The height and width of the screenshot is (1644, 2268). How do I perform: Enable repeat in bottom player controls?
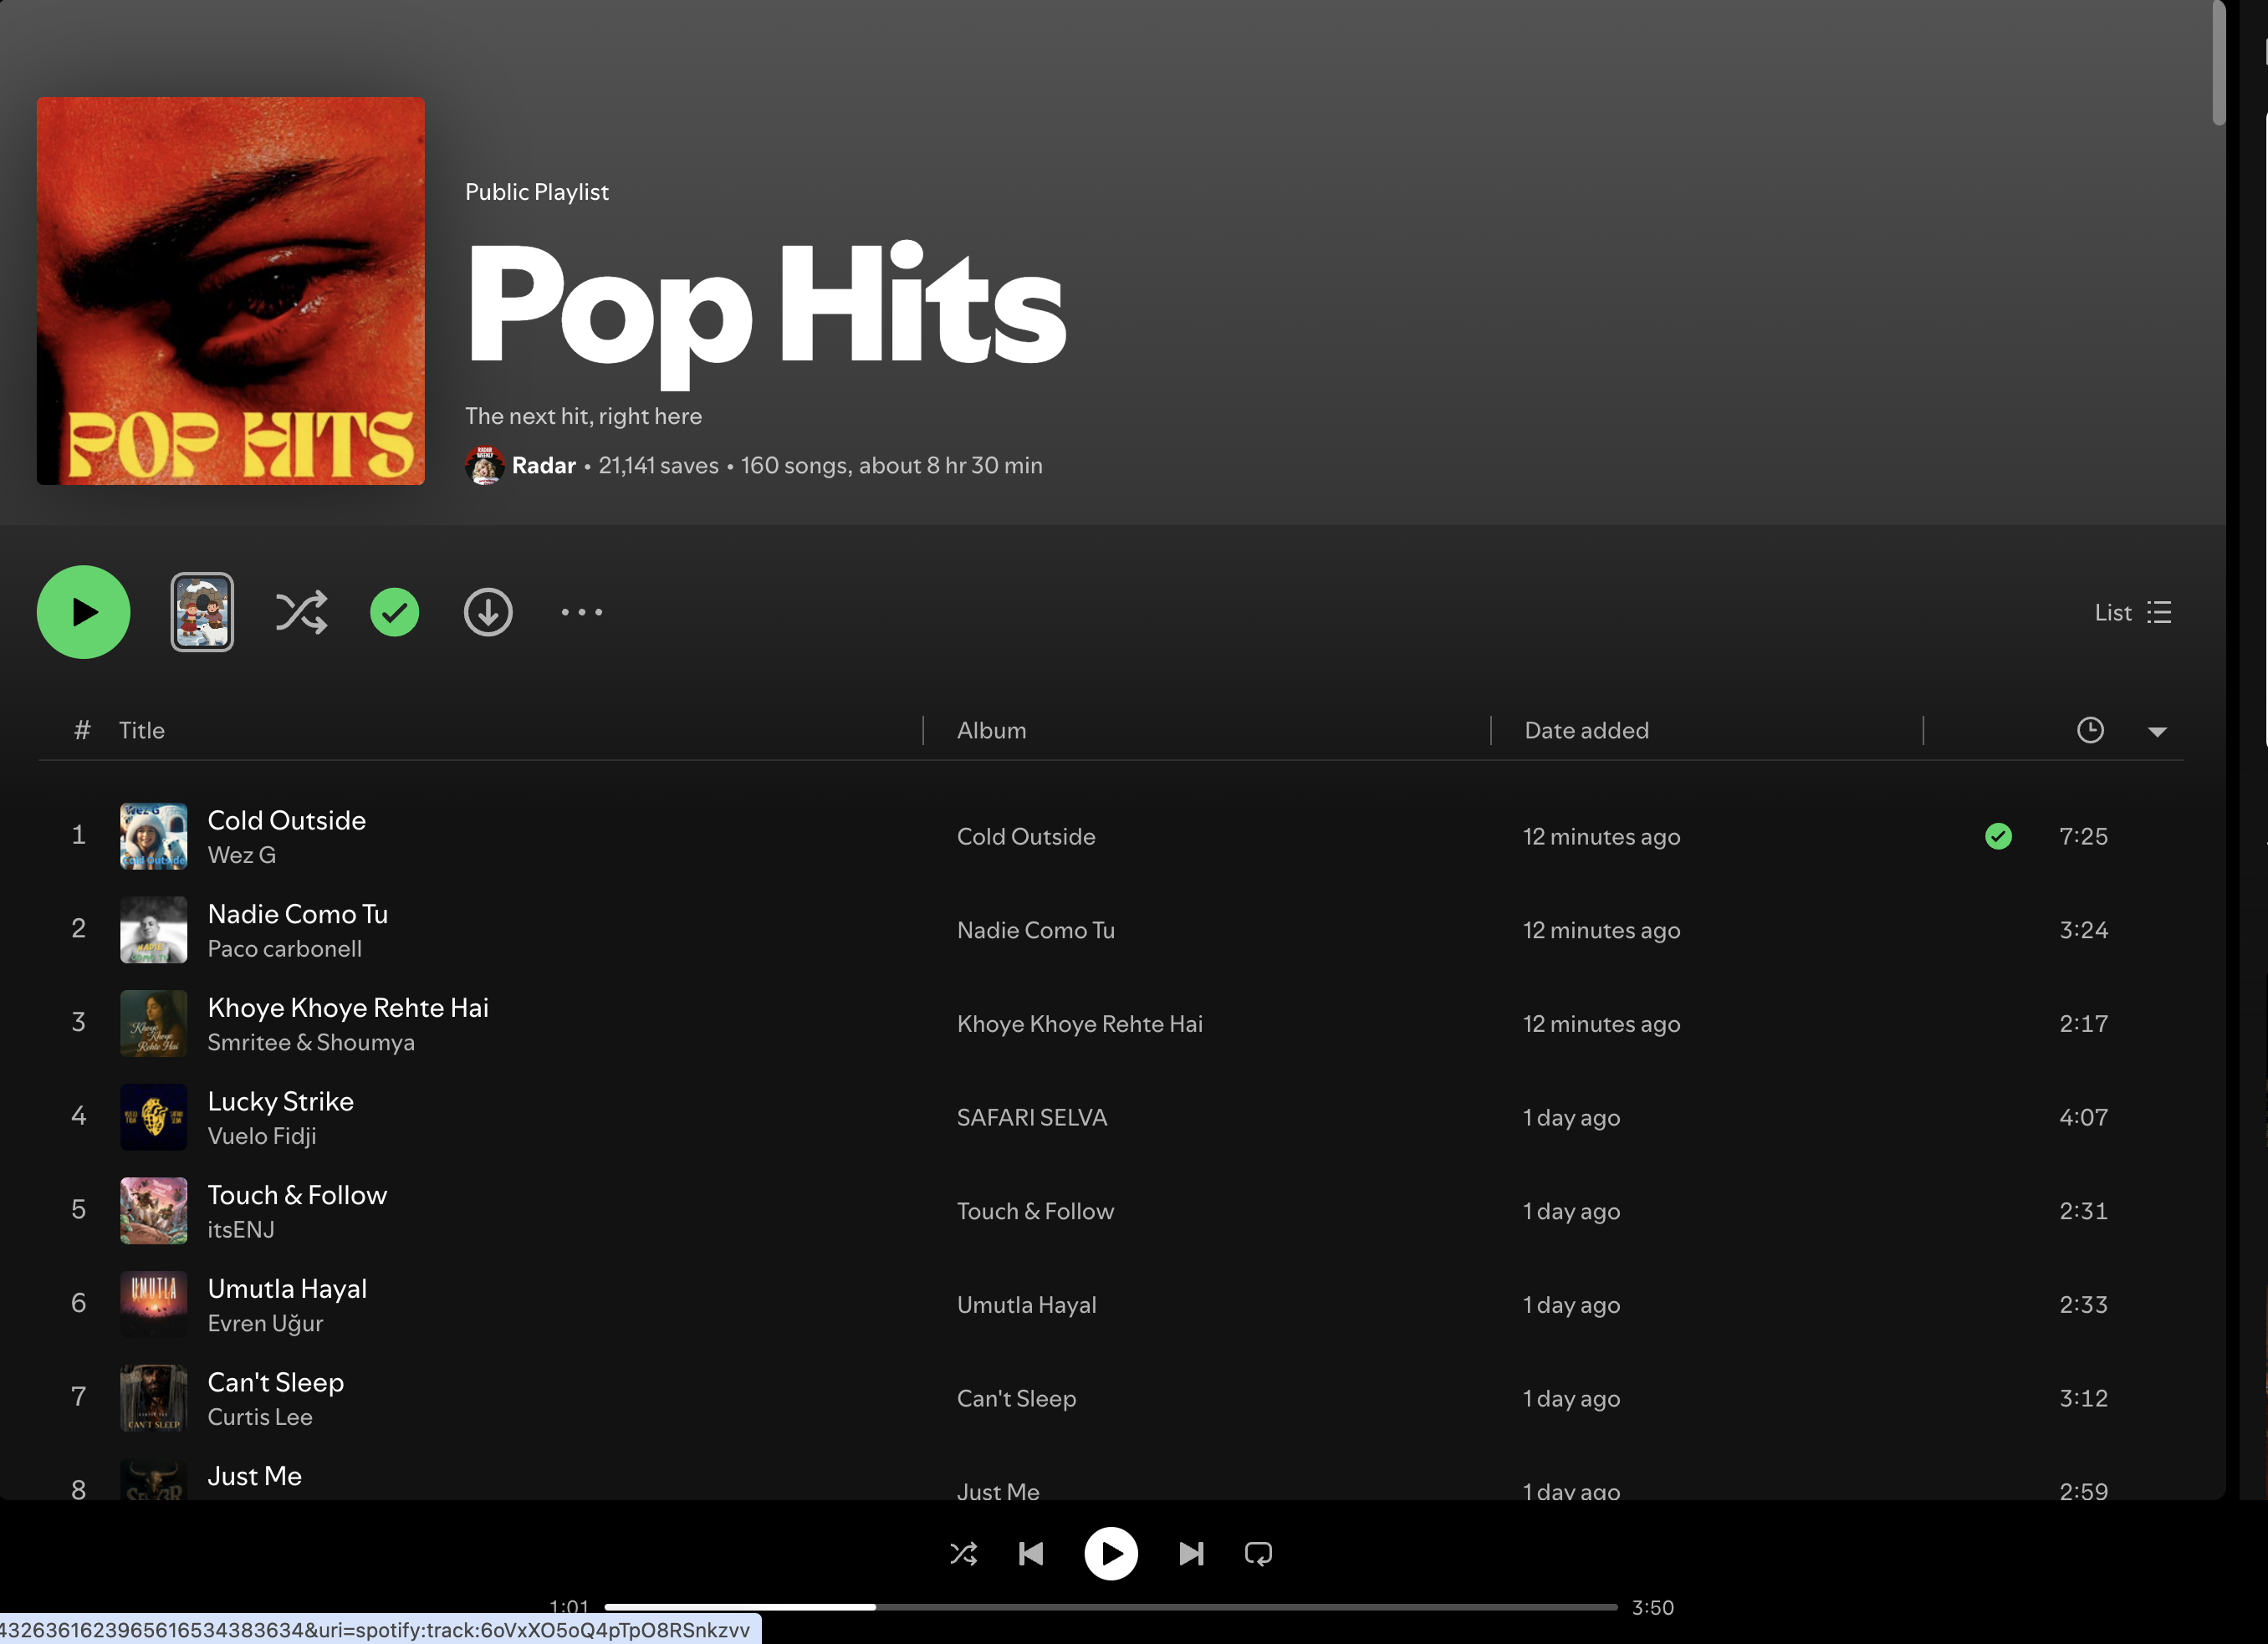click(1258, 1553)
